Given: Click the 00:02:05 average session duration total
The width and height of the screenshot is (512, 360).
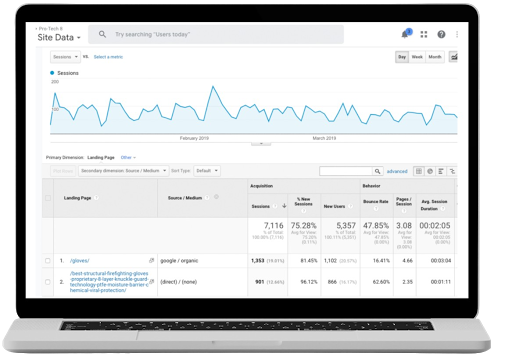Looking at the screenshot, I should (435, 226).
